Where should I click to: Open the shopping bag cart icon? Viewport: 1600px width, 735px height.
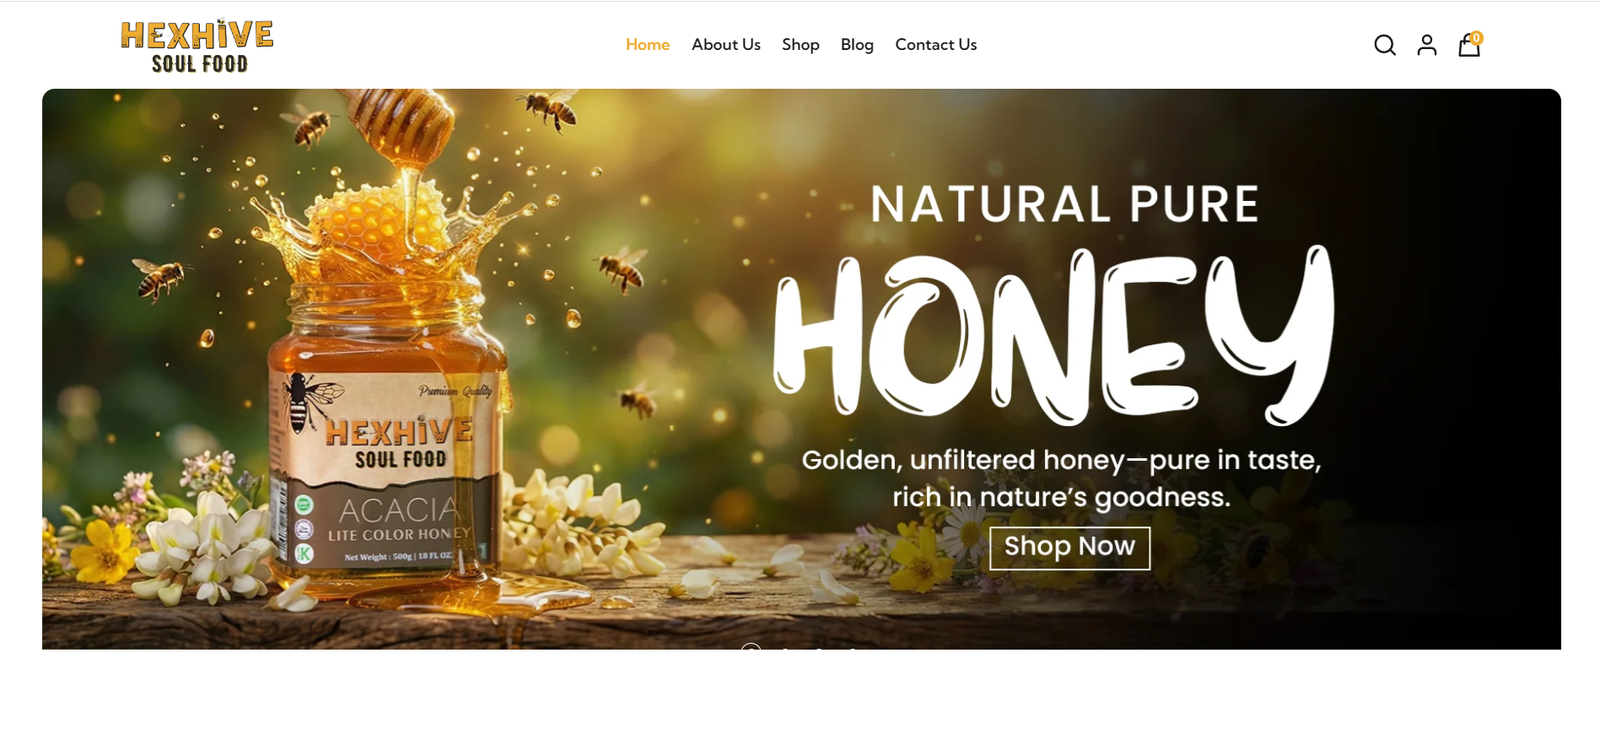1468,46
